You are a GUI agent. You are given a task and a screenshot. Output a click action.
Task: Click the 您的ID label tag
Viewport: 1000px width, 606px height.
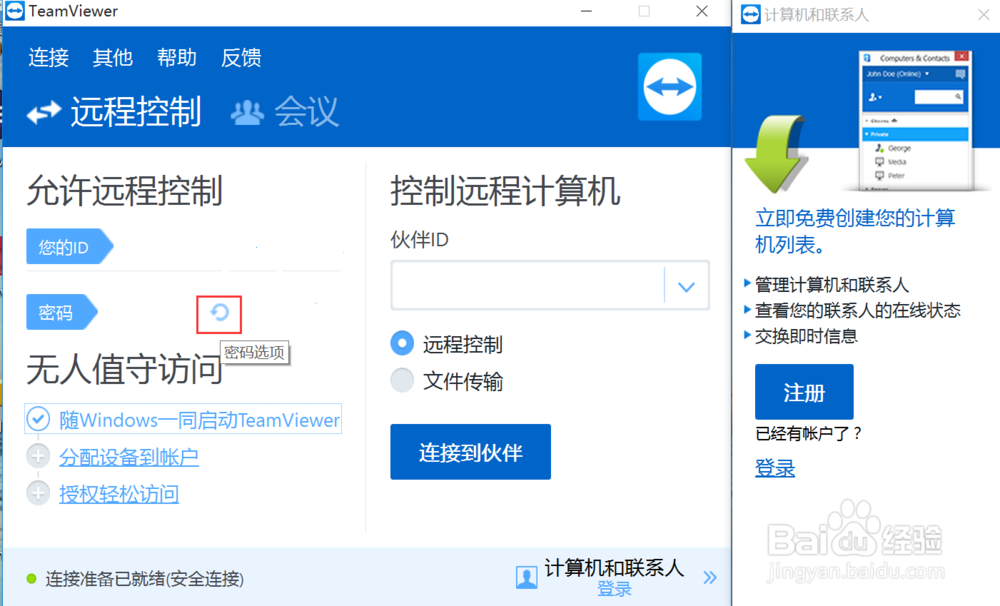click(x=70, y=247)
